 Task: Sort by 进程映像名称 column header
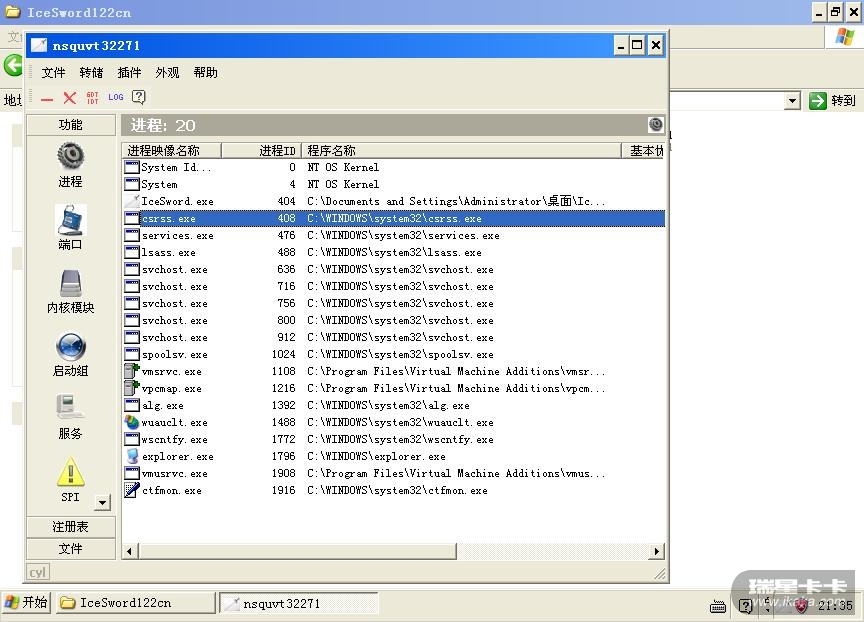(171, 150)
